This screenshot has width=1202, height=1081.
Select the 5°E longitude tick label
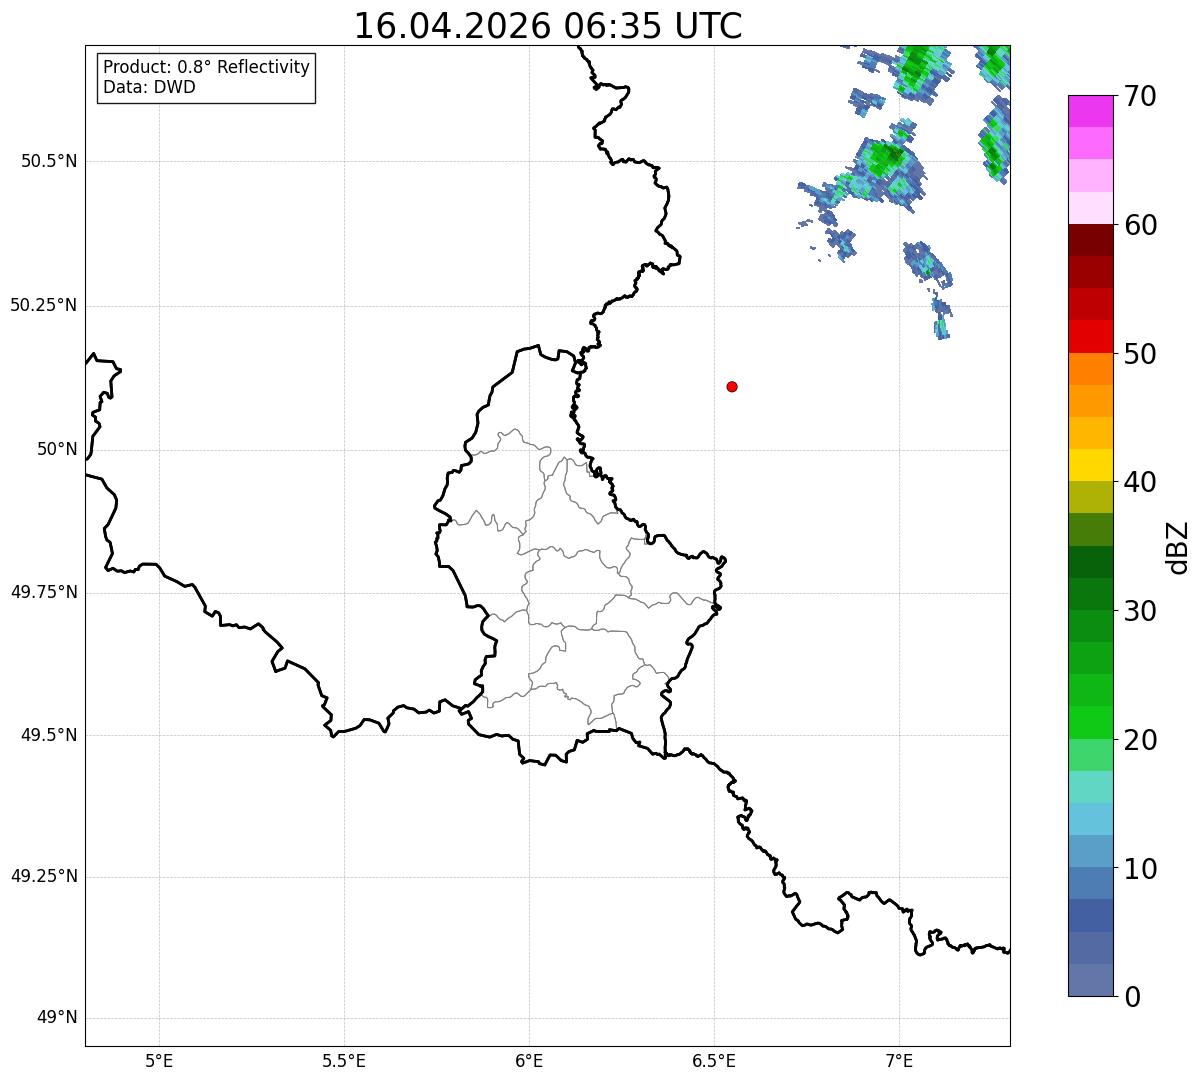pyautogui.click(x=159, y=1060)
